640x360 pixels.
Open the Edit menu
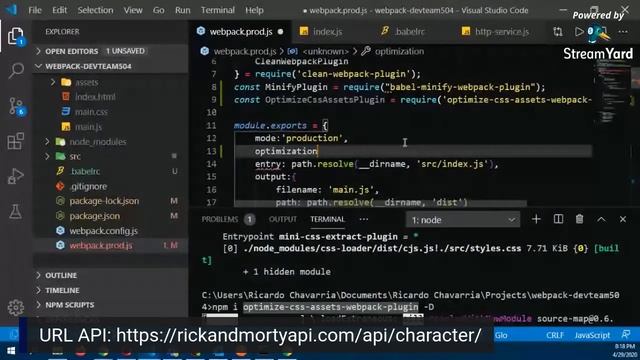[x=60, y=10]
